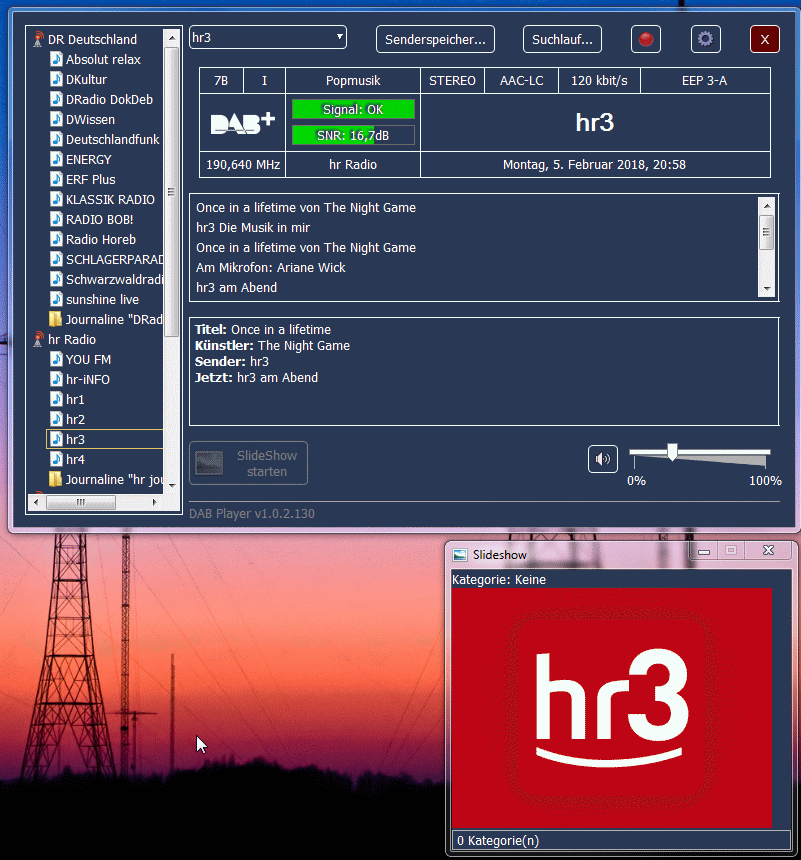Select Deutschlandfunk station label
Image resolution: width=801 pixels, height=860 pixels.
pos(112,140)
